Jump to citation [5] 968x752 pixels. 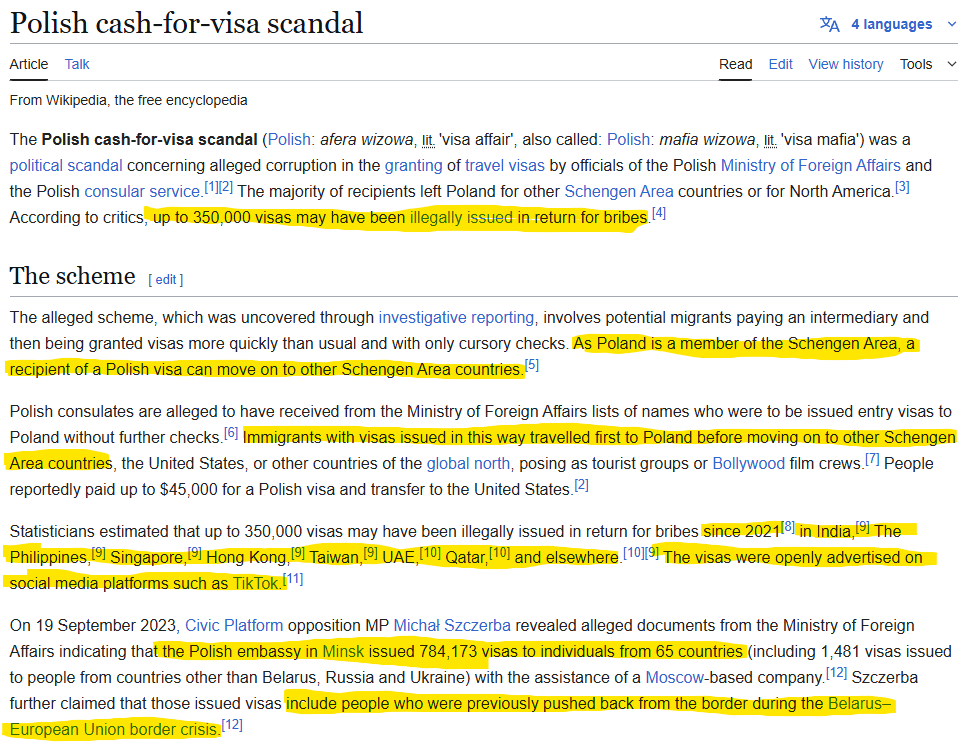(532, 365)
